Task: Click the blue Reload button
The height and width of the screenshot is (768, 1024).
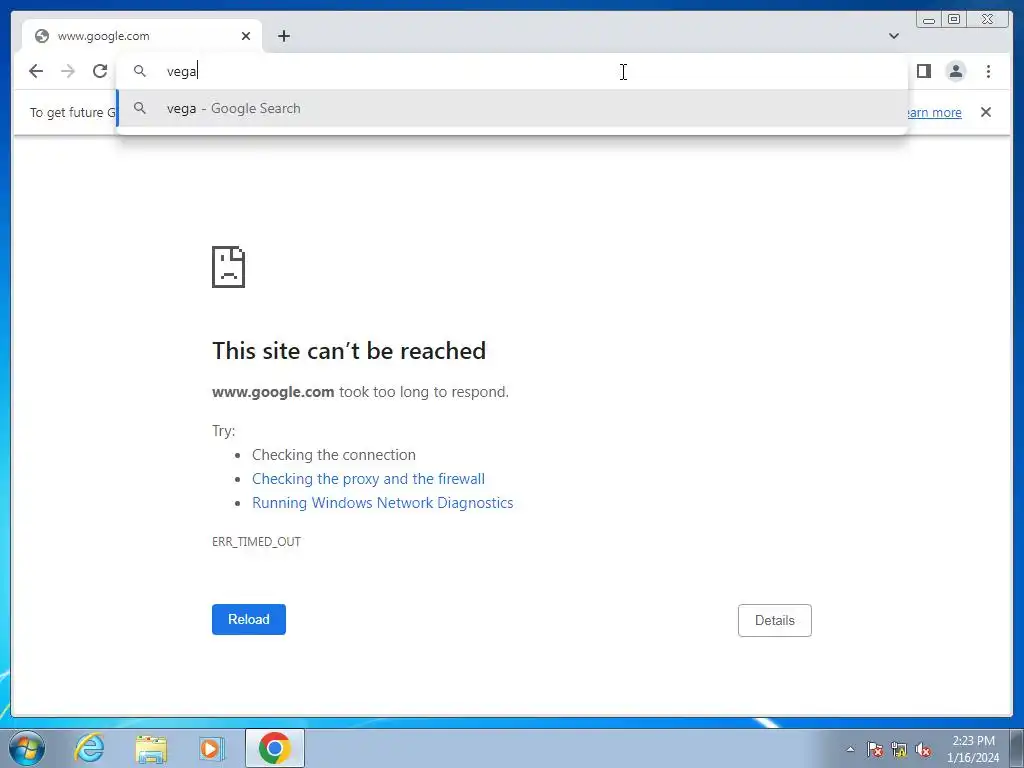Action: [x=249, y=619]
